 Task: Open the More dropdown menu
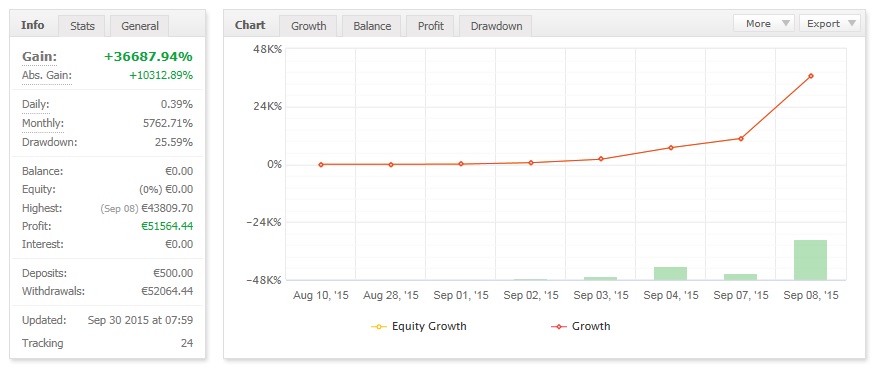(x=764, y=23)
